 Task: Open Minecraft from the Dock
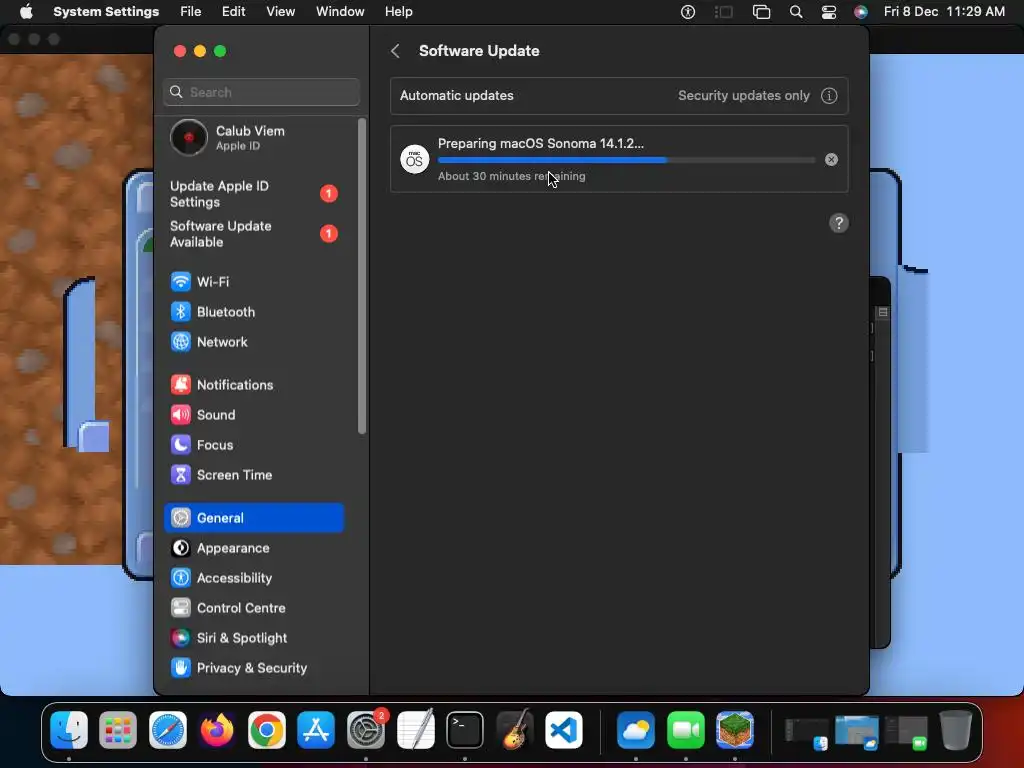(735, 730)
